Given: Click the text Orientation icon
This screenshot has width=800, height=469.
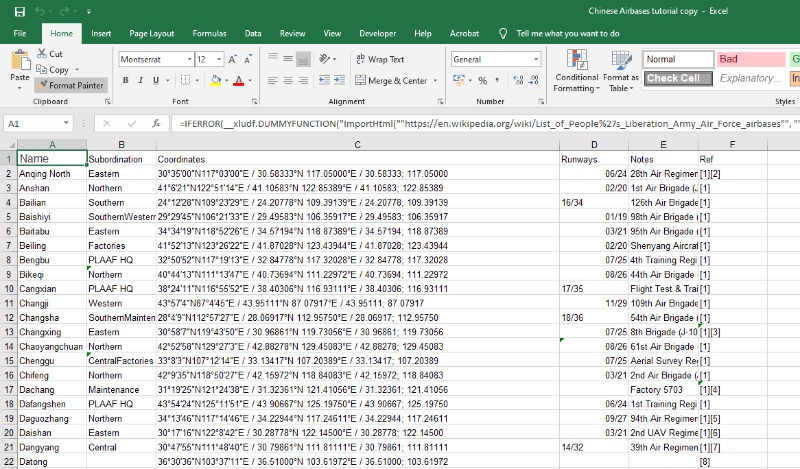Looking at the screenshot, I should click(324, 59).
